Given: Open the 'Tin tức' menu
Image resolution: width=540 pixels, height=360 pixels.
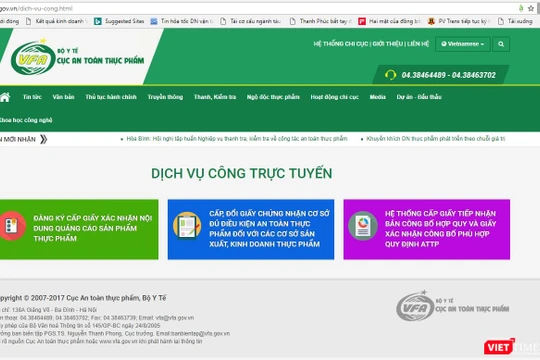Looking at the screenshot, I should tap(32, 97).
